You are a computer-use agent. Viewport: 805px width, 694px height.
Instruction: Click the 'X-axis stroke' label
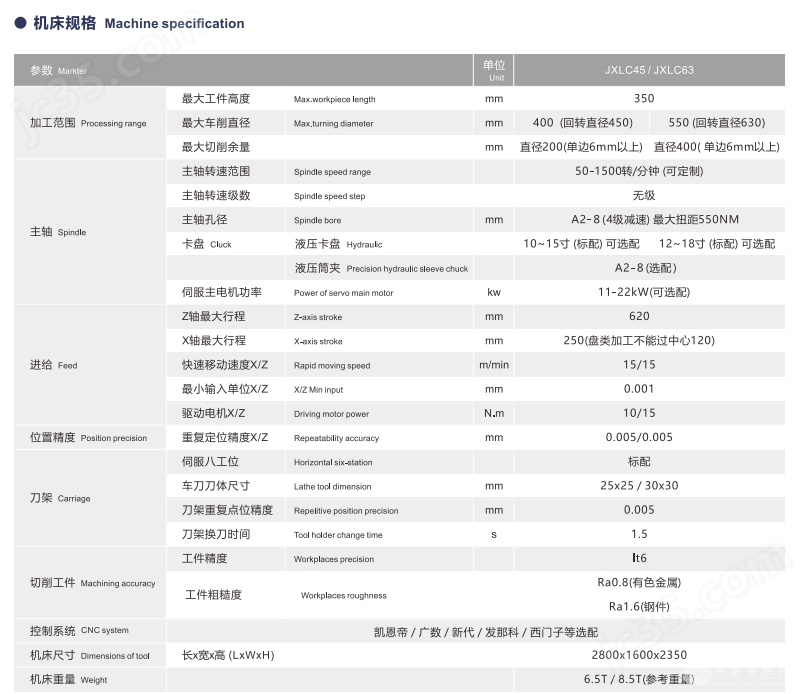coord(318,341)
